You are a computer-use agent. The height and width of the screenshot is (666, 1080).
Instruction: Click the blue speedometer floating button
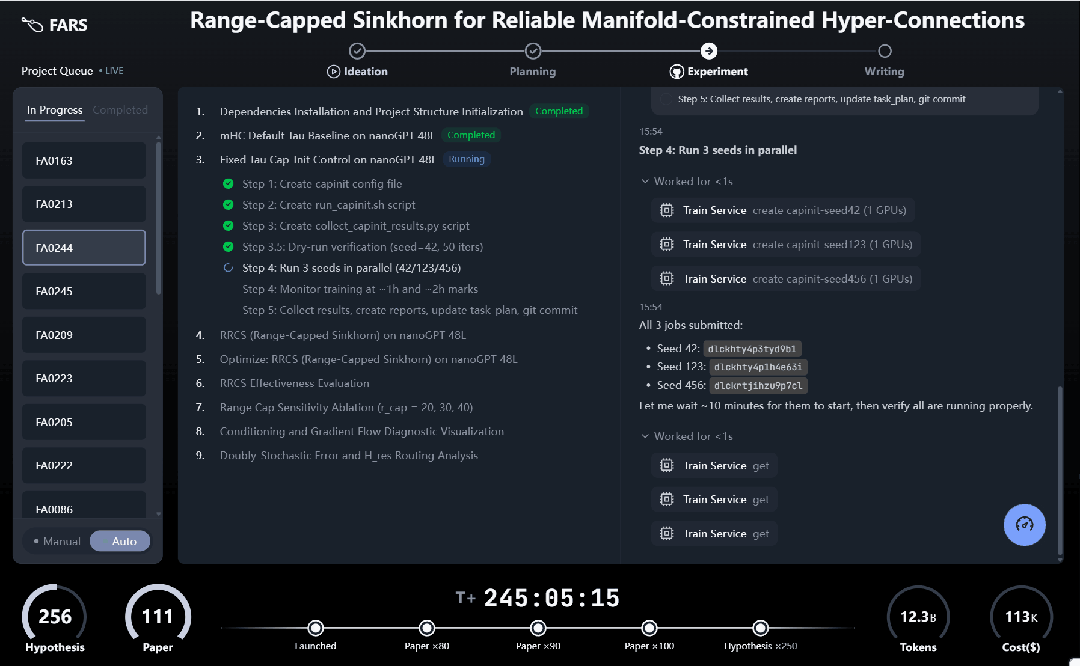coord(1024,524)
